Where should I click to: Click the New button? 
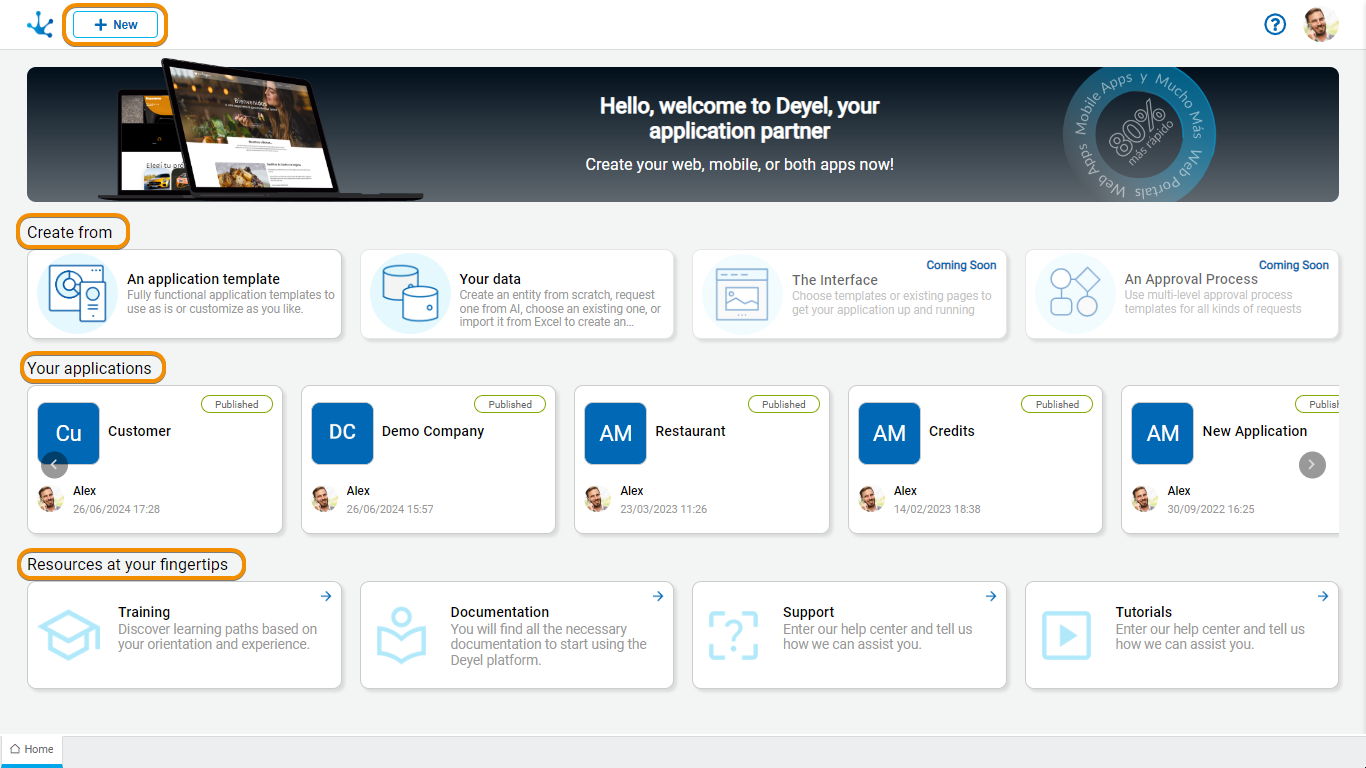[115, 25]
